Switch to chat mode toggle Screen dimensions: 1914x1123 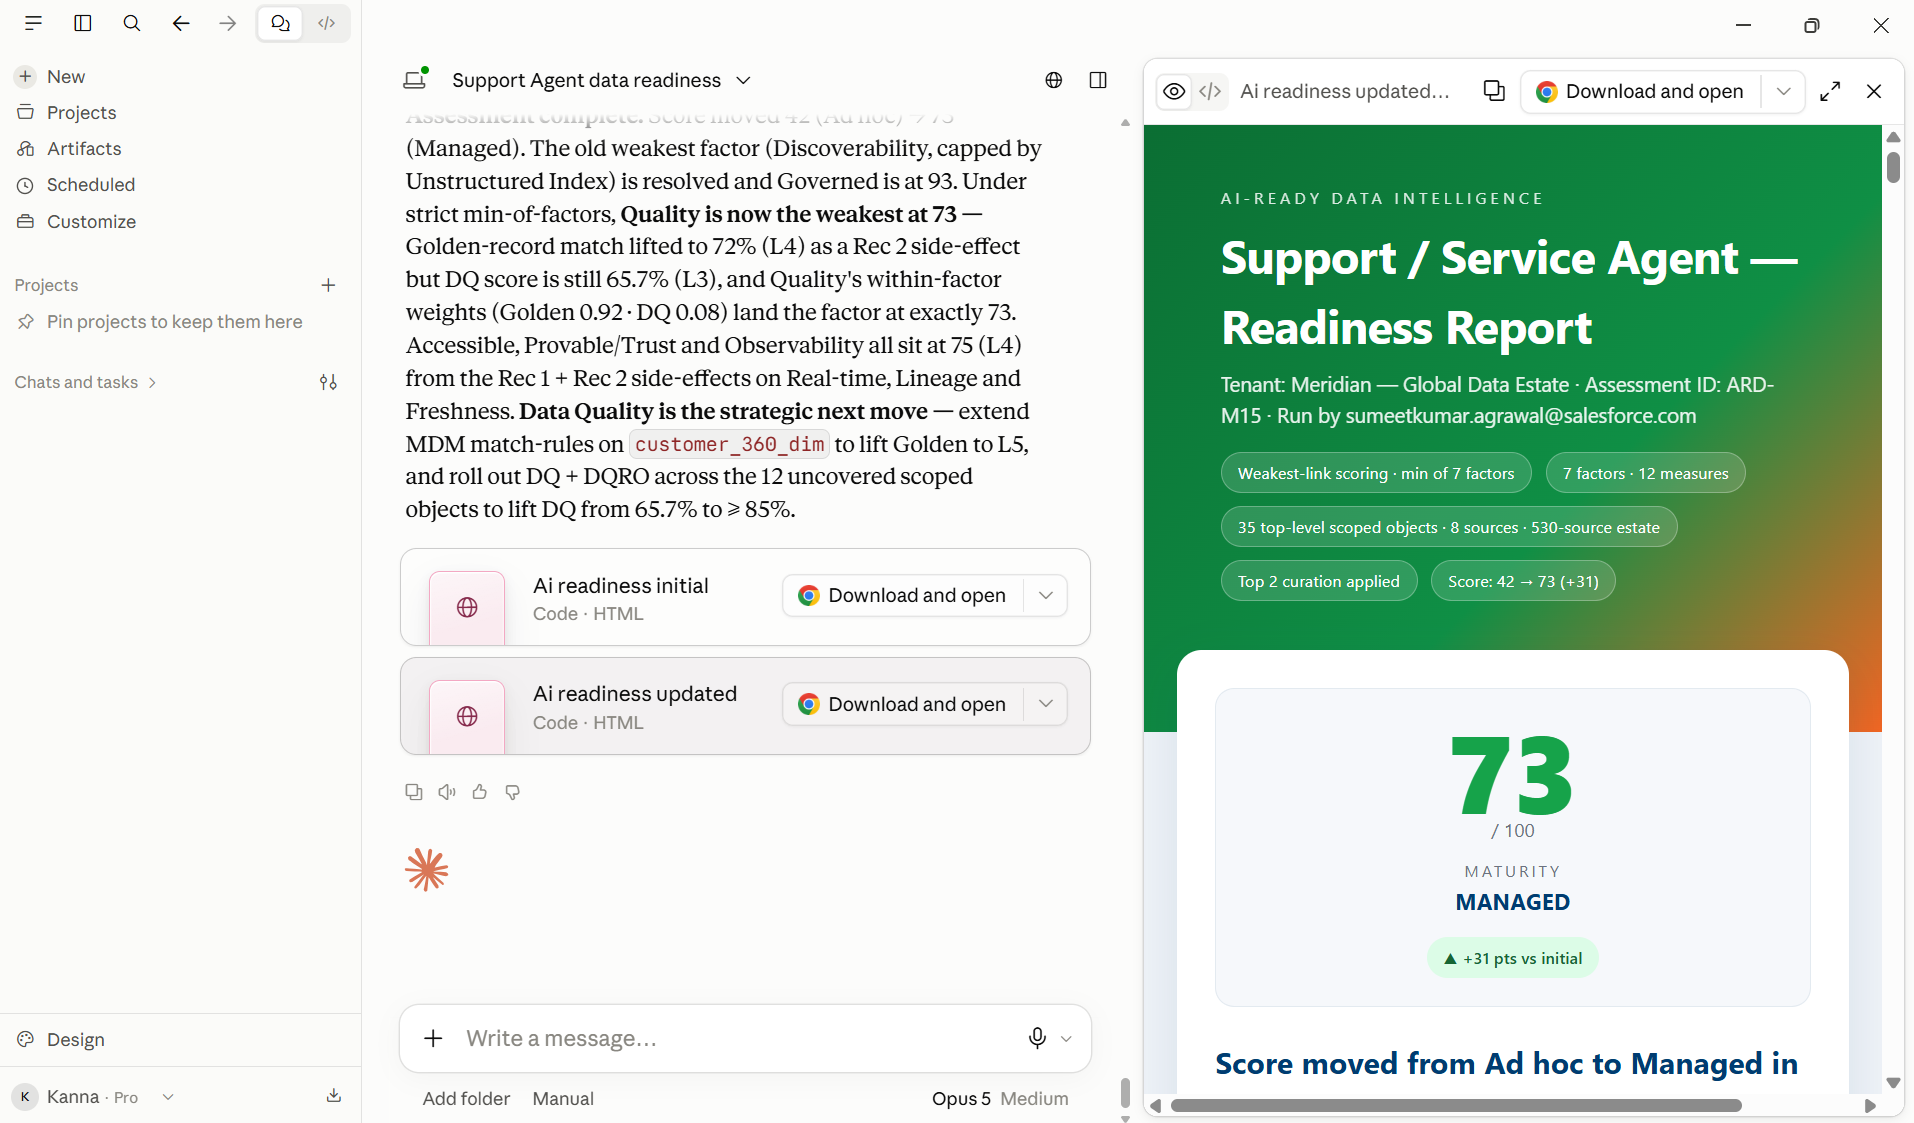pyautogui.click(x=280, y=23)
